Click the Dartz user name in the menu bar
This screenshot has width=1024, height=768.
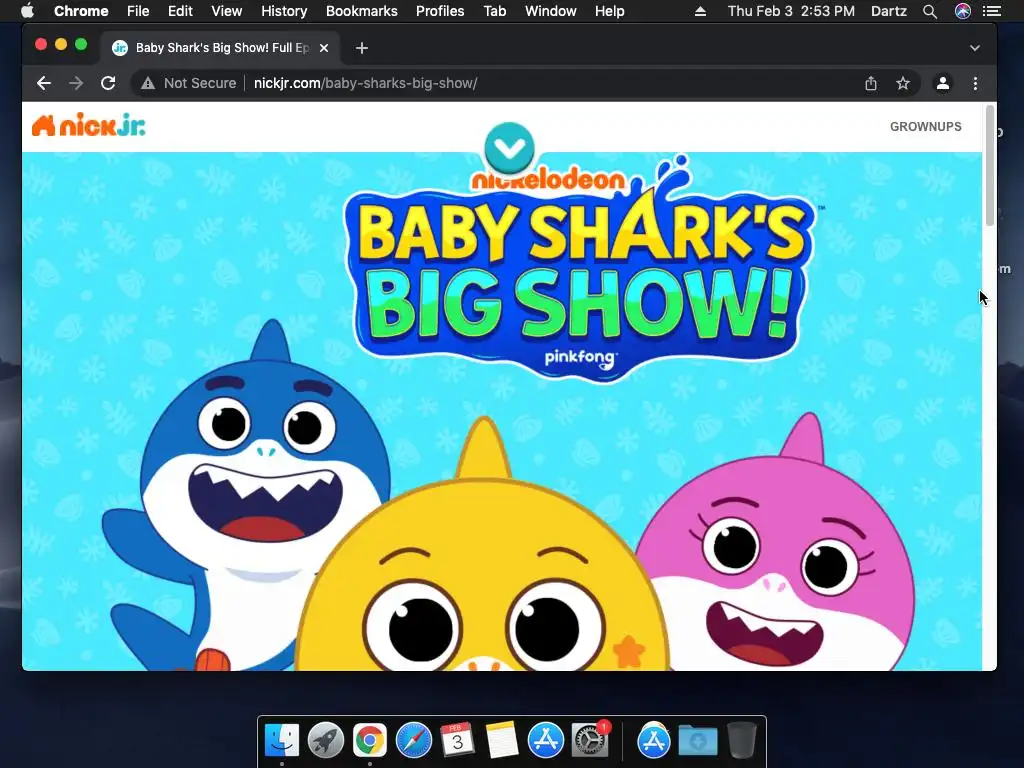point(889,11)
